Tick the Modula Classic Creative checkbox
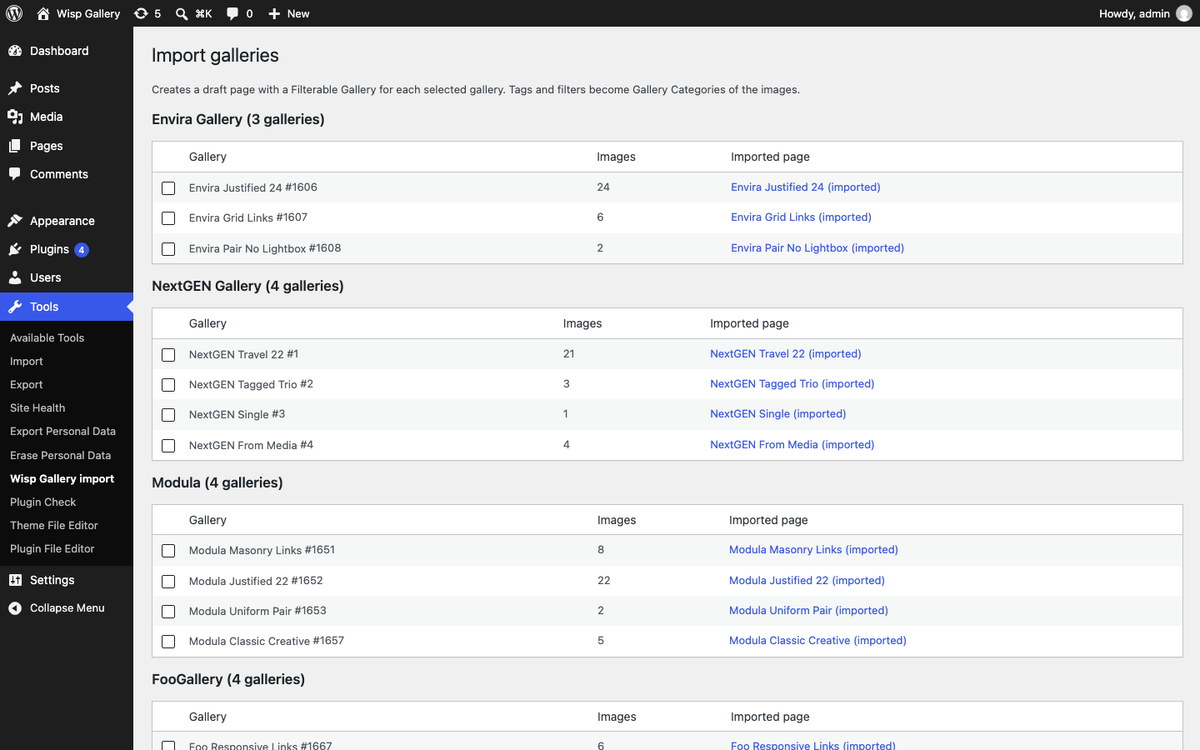Image resolution: width=1200 pixels, height=750 pixels. pyautogui.click(x=168, y=641)
